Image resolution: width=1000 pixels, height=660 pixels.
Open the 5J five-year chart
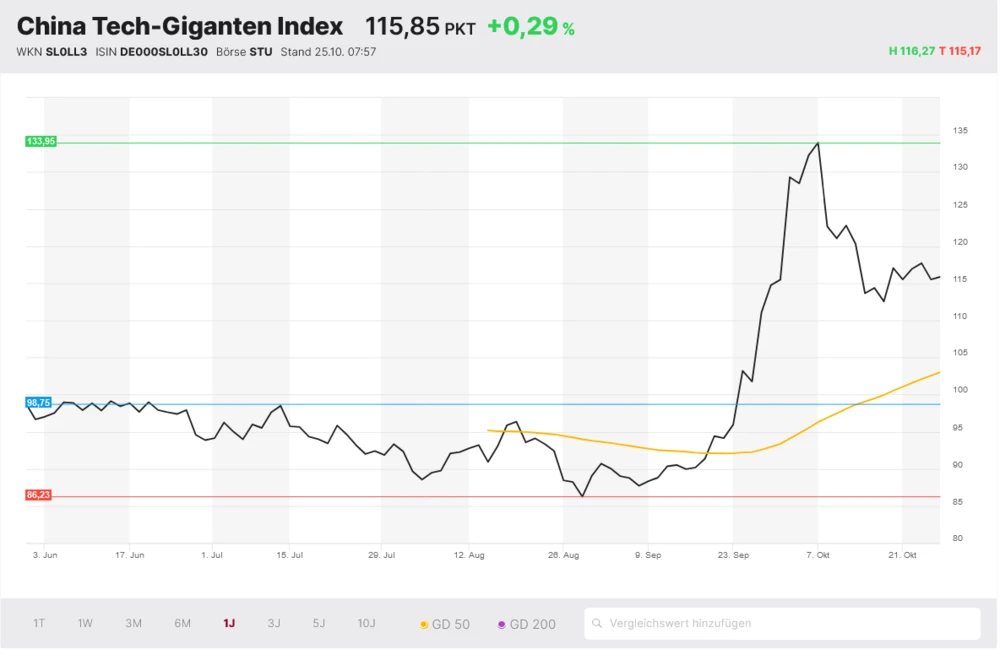(318, 623)
